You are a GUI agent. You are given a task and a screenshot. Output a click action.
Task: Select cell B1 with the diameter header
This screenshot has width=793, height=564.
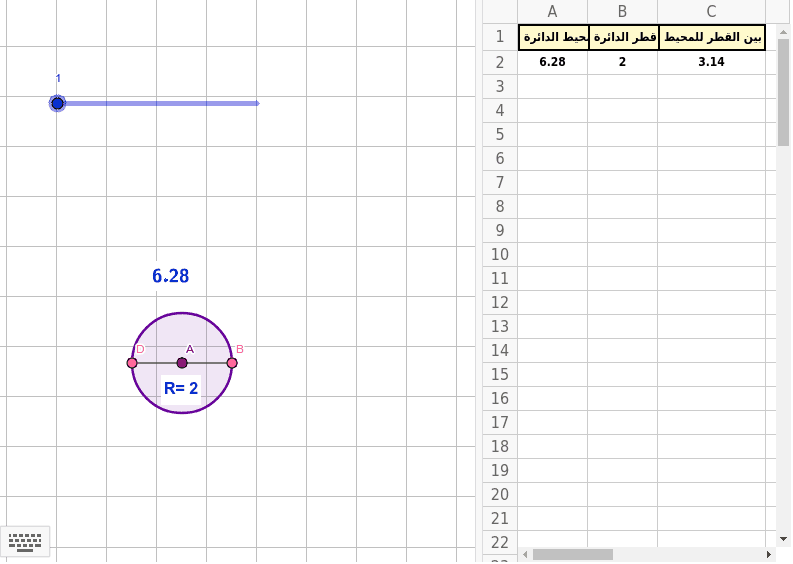[x=624, y=37]
